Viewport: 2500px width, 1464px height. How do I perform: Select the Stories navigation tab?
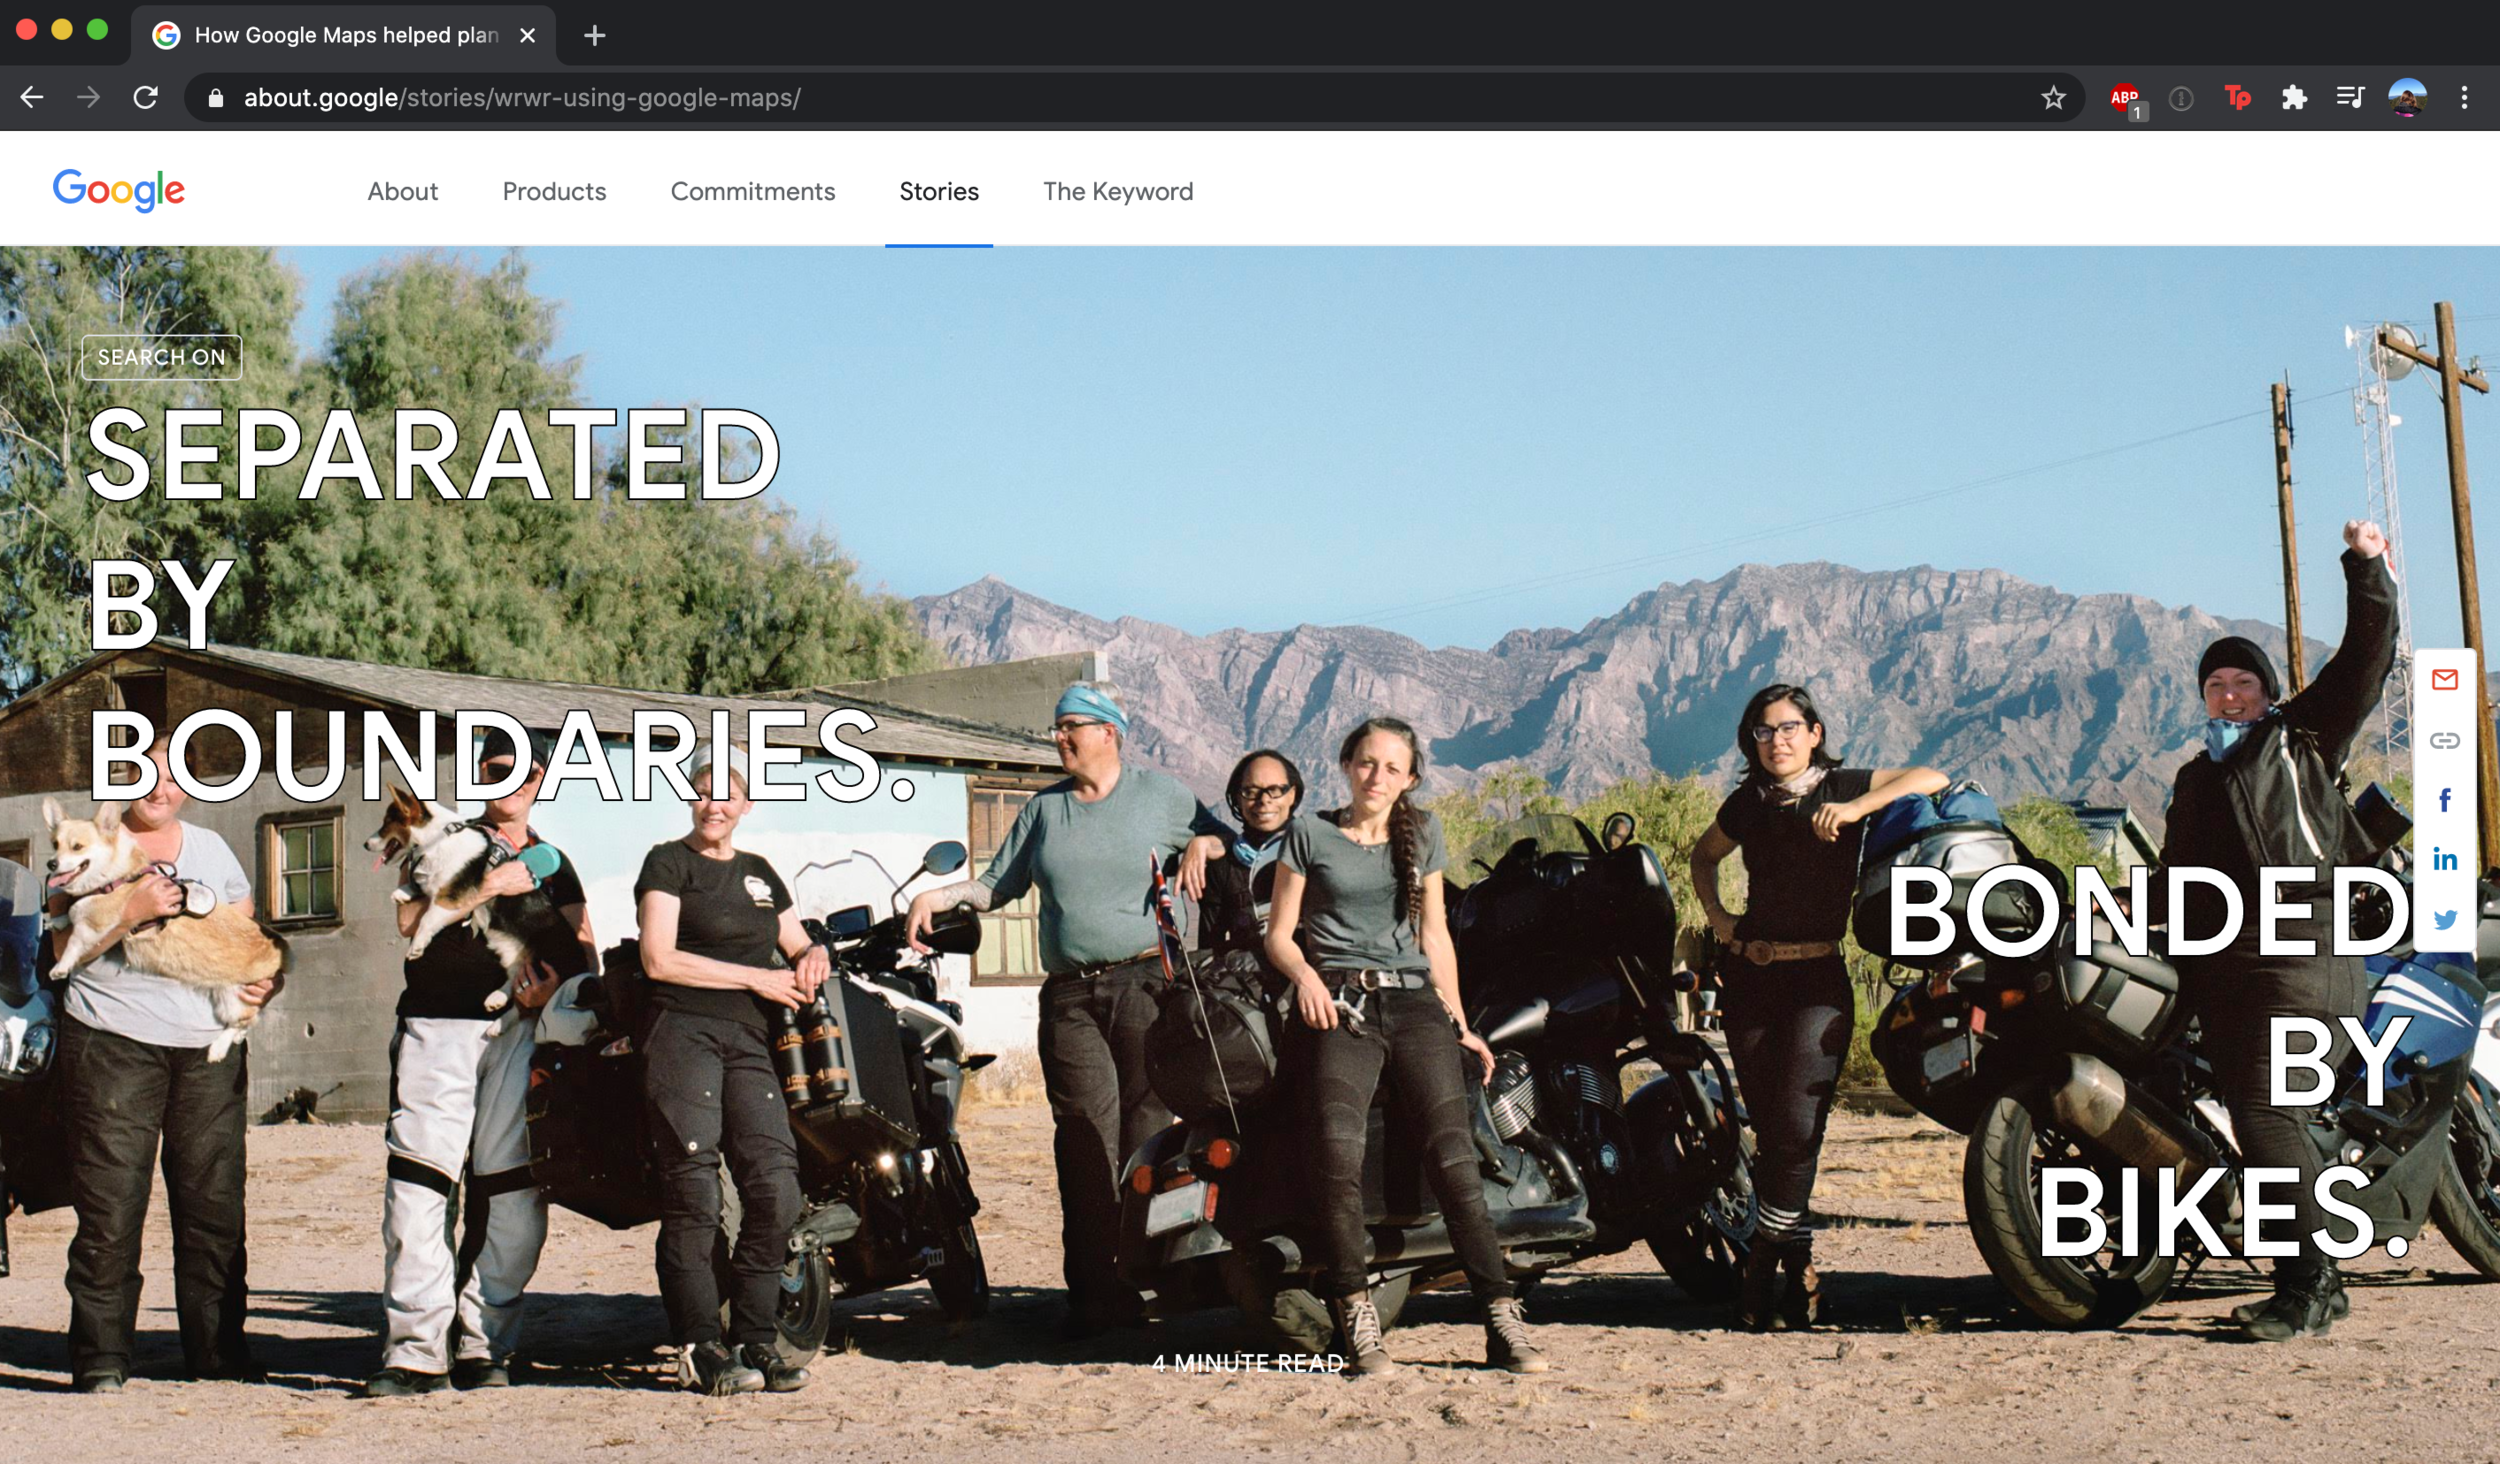938,191
